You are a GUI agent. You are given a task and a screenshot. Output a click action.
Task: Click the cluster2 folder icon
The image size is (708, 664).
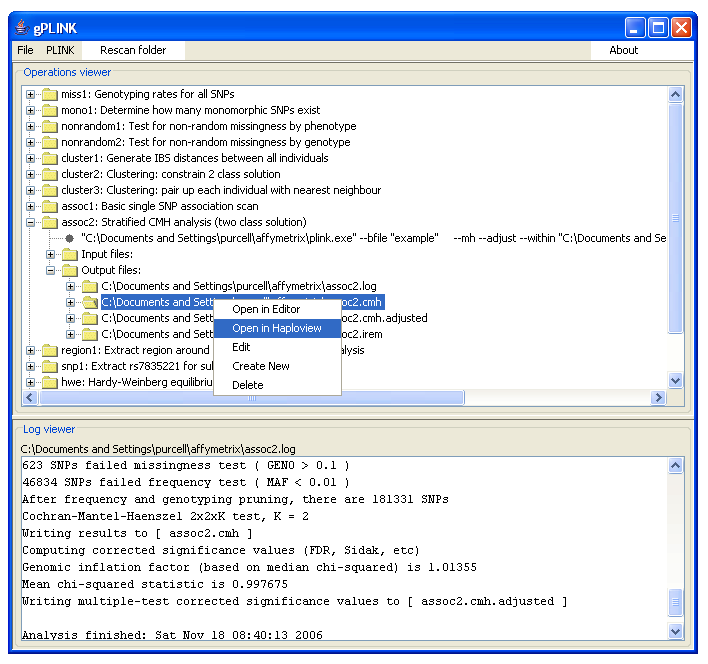pyautogui.click(x=50, y=174)
